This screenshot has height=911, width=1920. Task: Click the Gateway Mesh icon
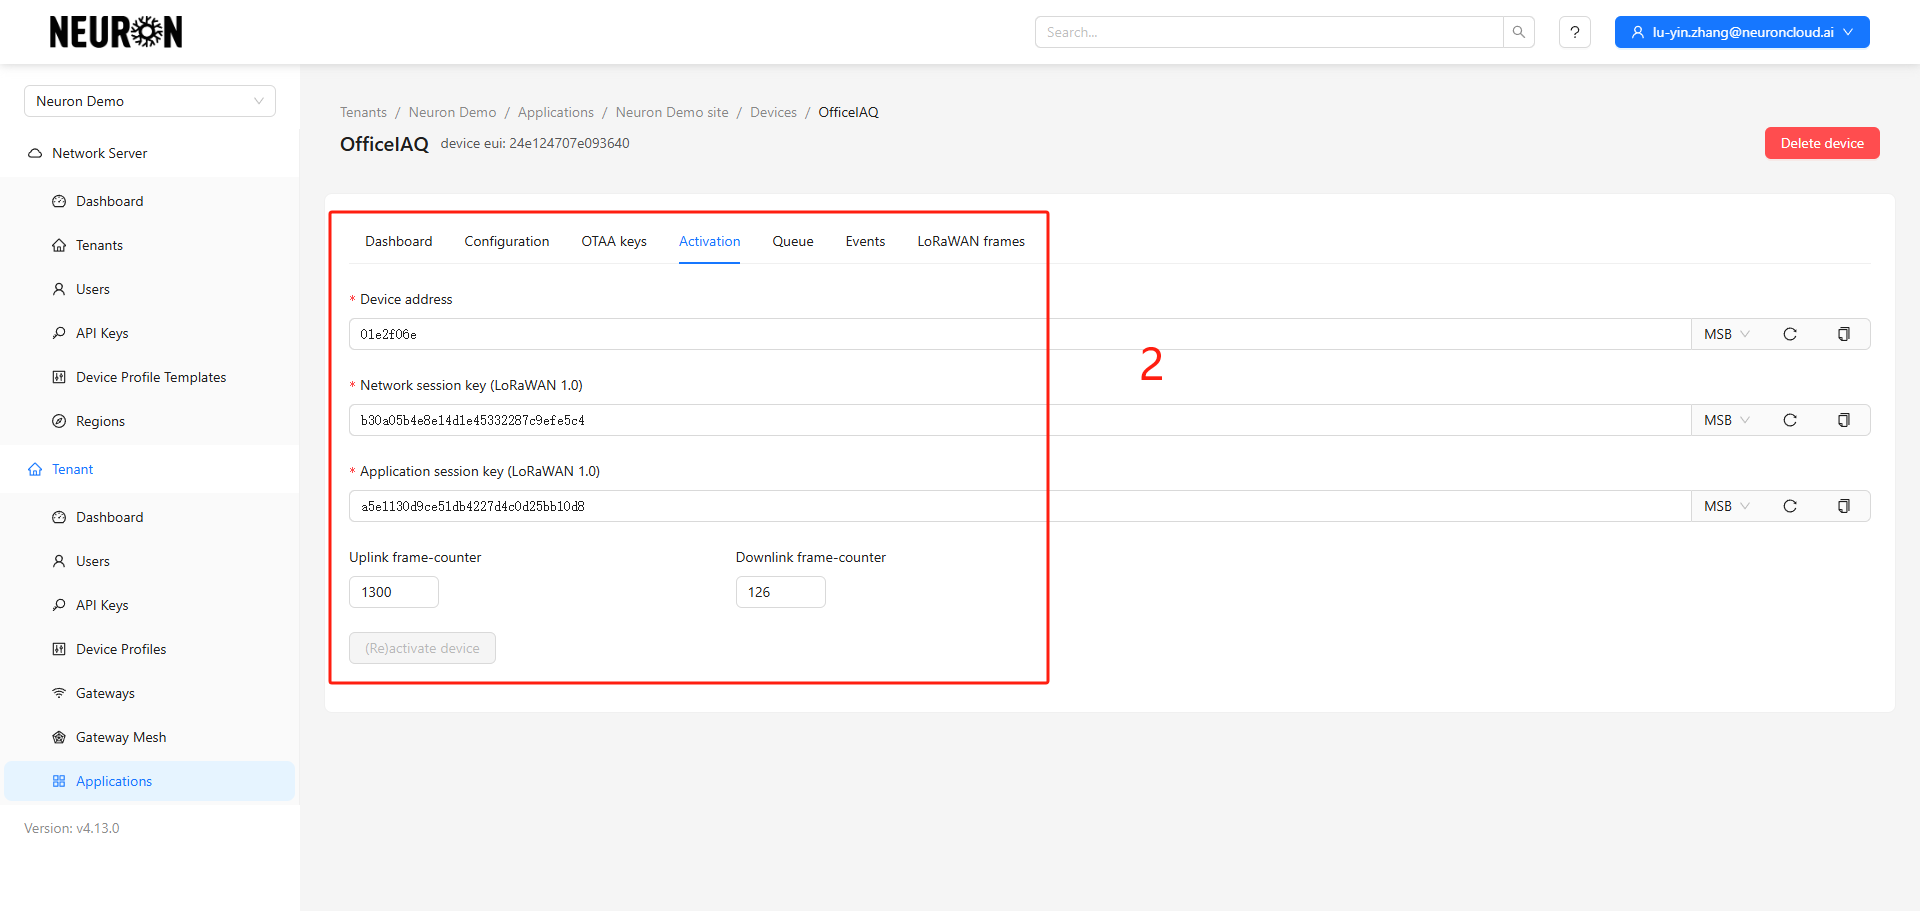tap(59, 737)
